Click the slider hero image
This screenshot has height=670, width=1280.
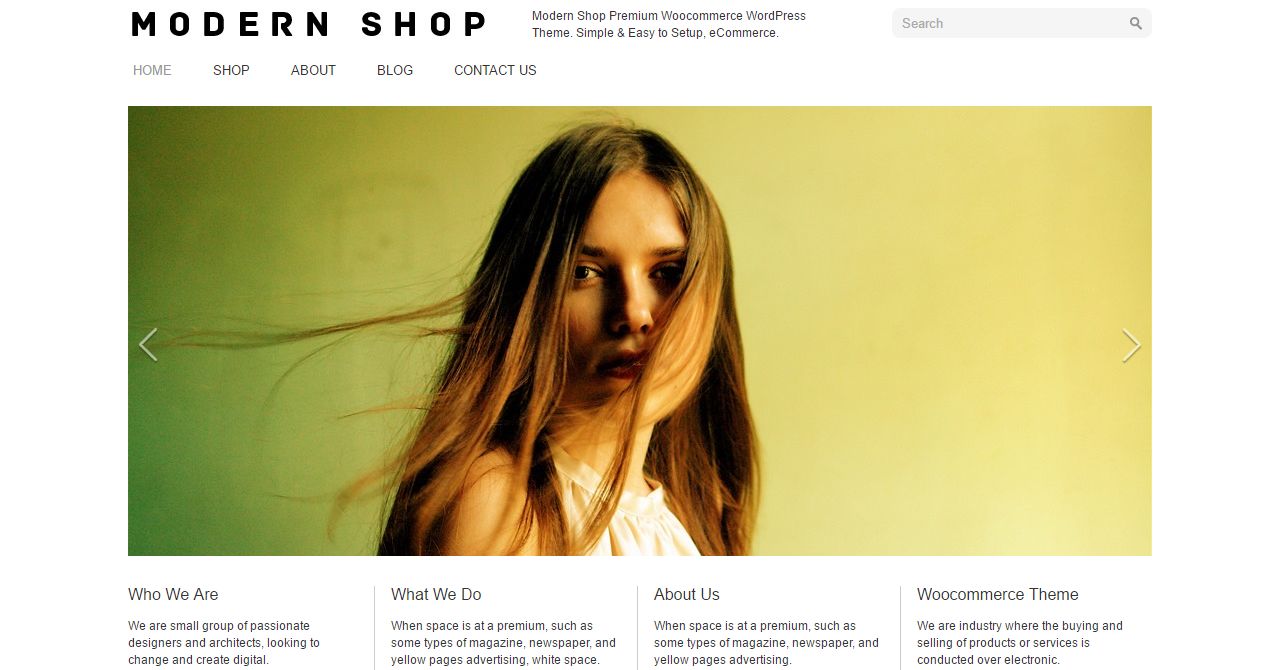640,331
